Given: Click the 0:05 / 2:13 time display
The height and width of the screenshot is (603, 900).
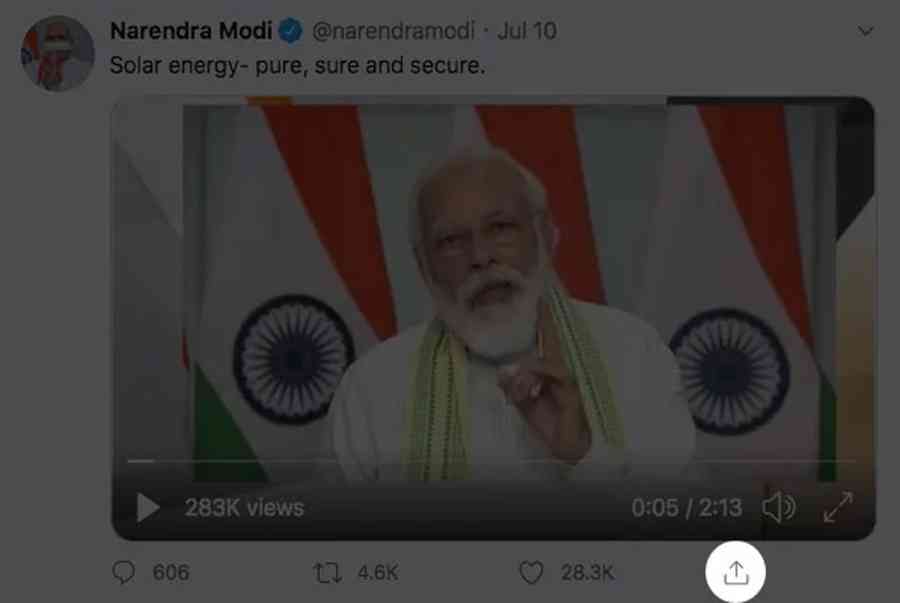Looking at the screenshot, I should 686,508.
